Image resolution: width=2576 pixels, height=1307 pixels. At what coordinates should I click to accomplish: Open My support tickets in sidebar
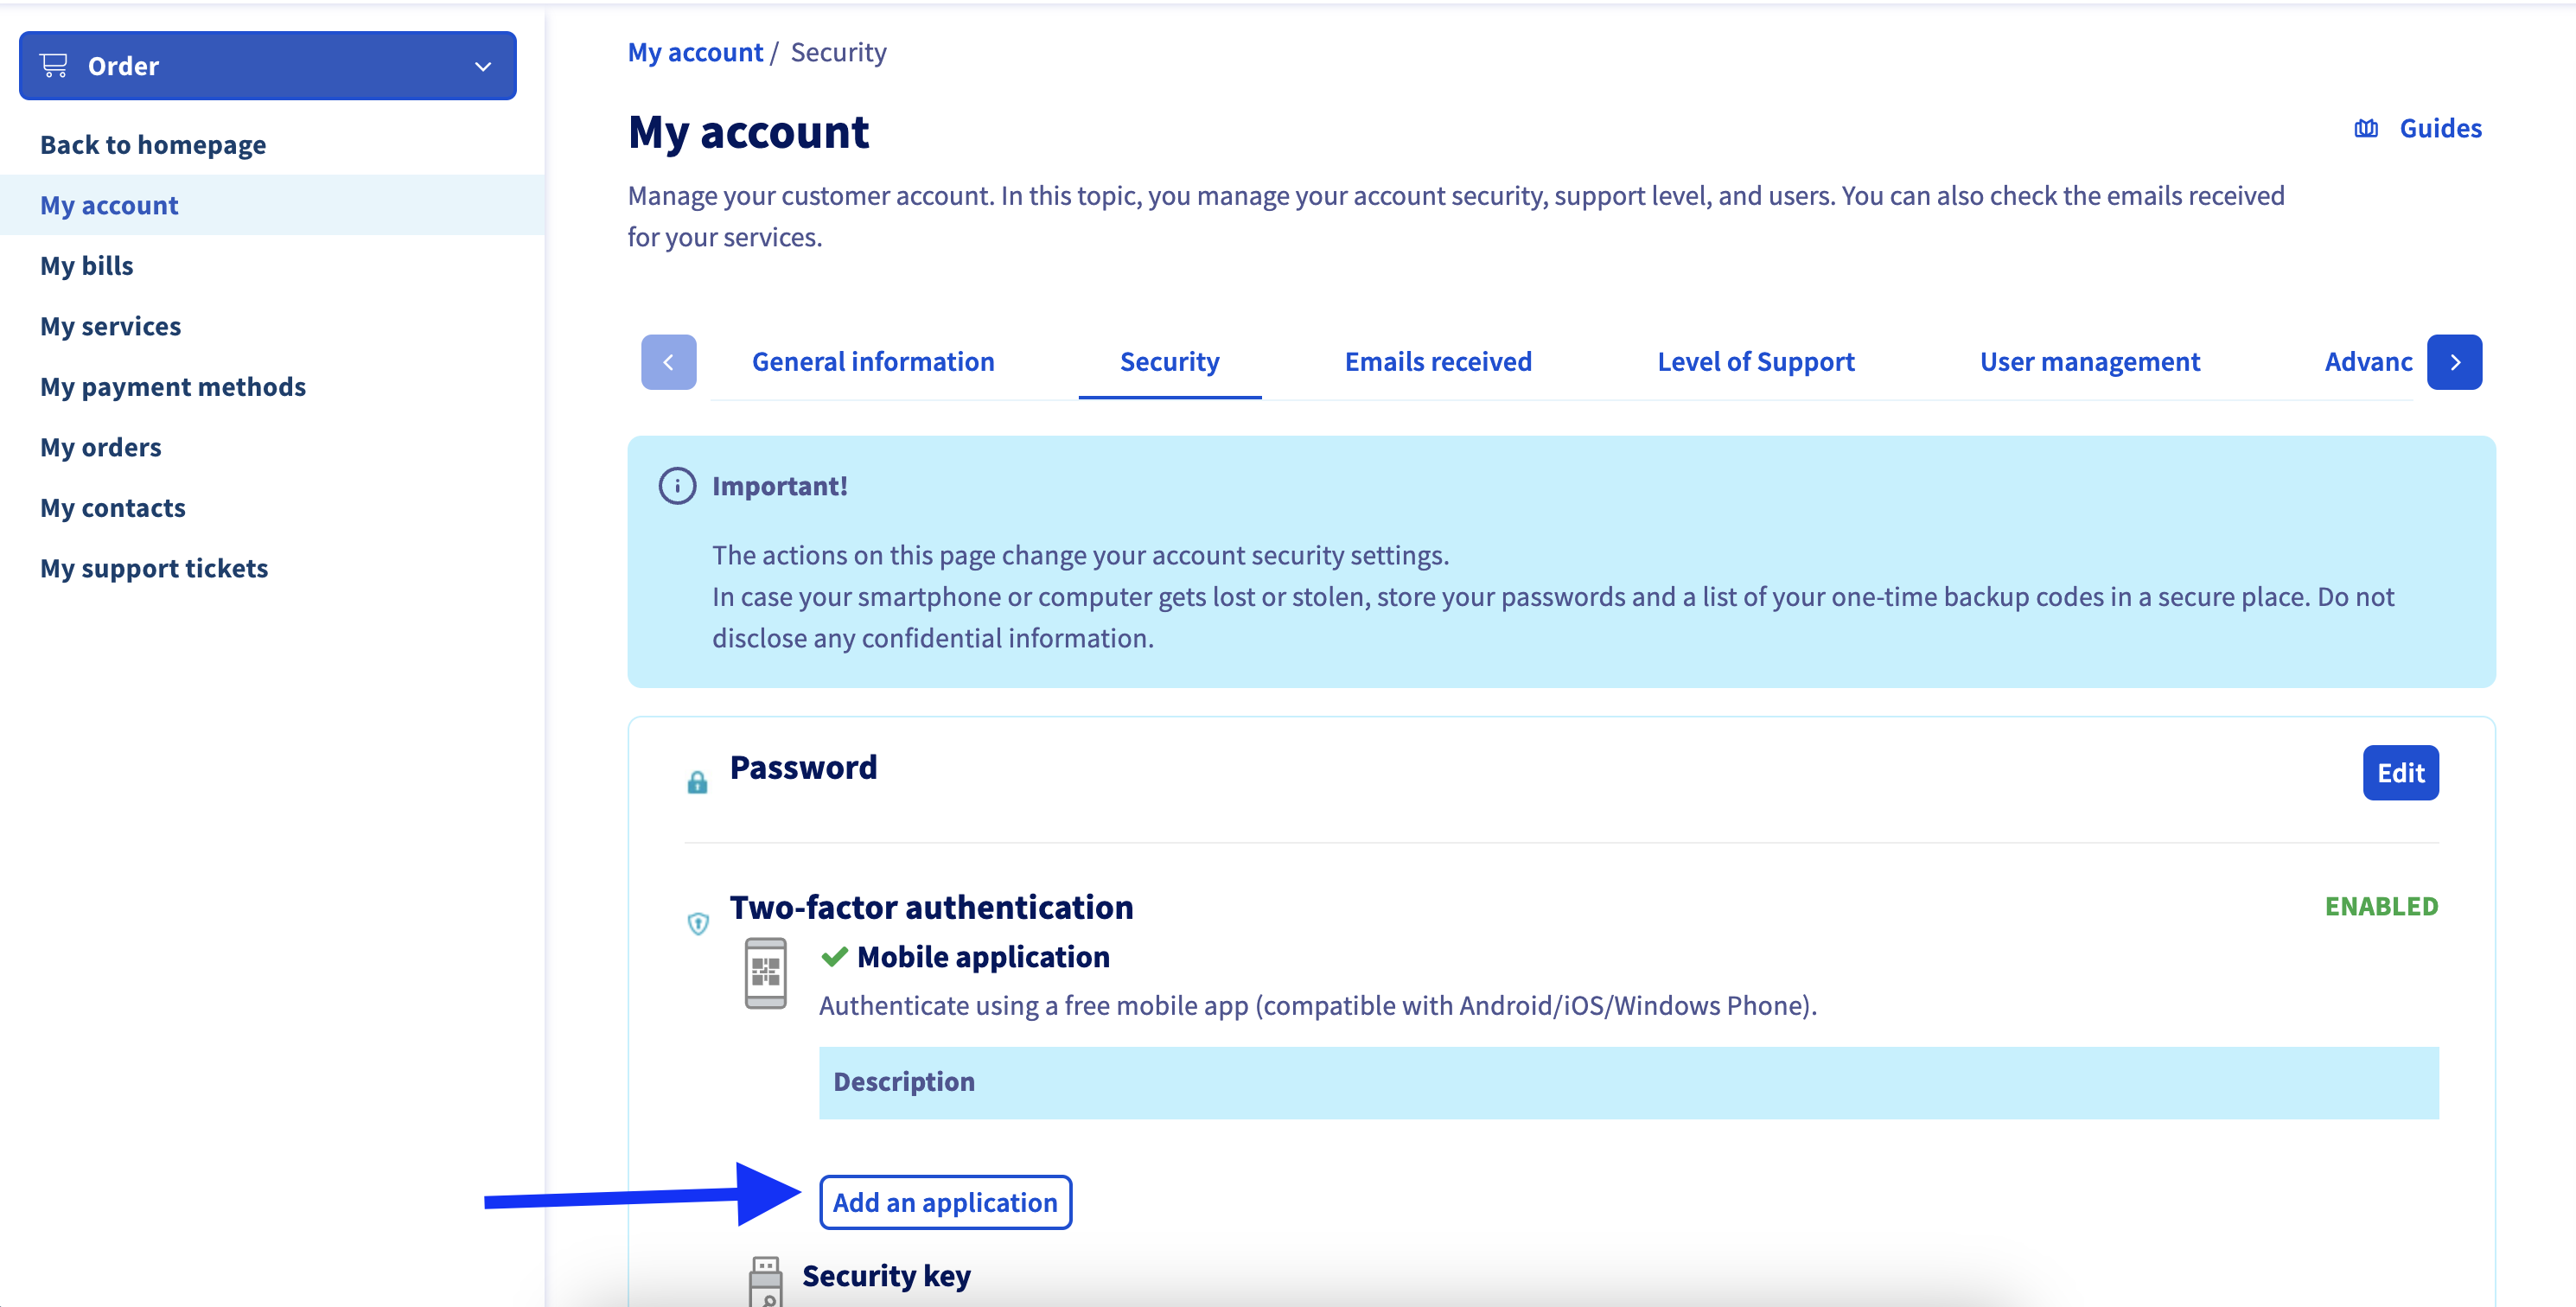[154, 568]
